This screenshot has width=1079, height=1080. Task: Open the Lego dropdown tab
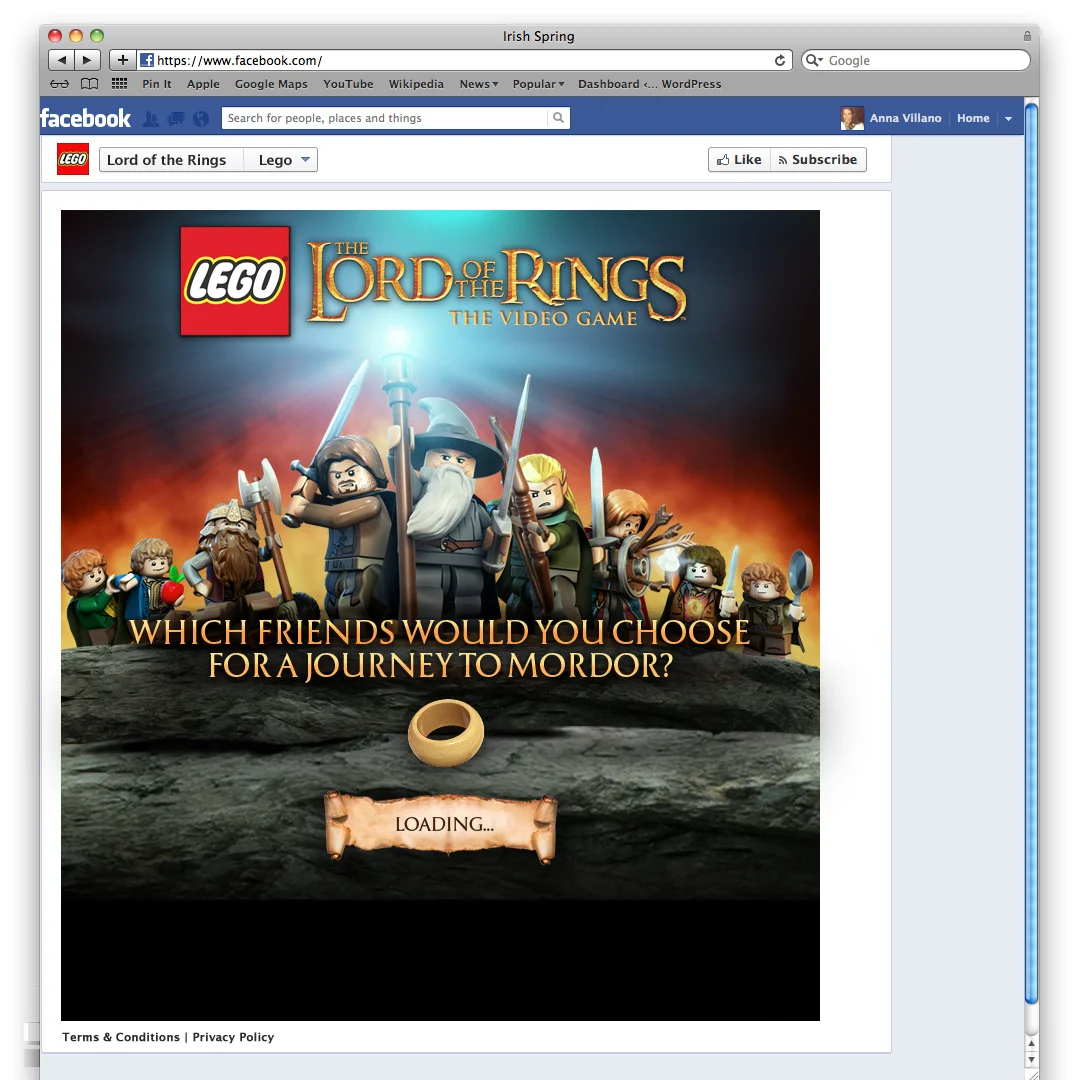(281, 160)
